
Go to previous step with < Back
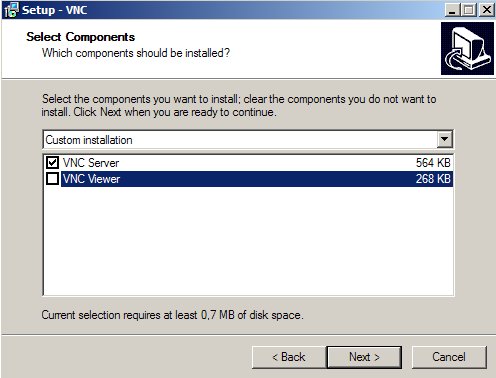point(289,357)
